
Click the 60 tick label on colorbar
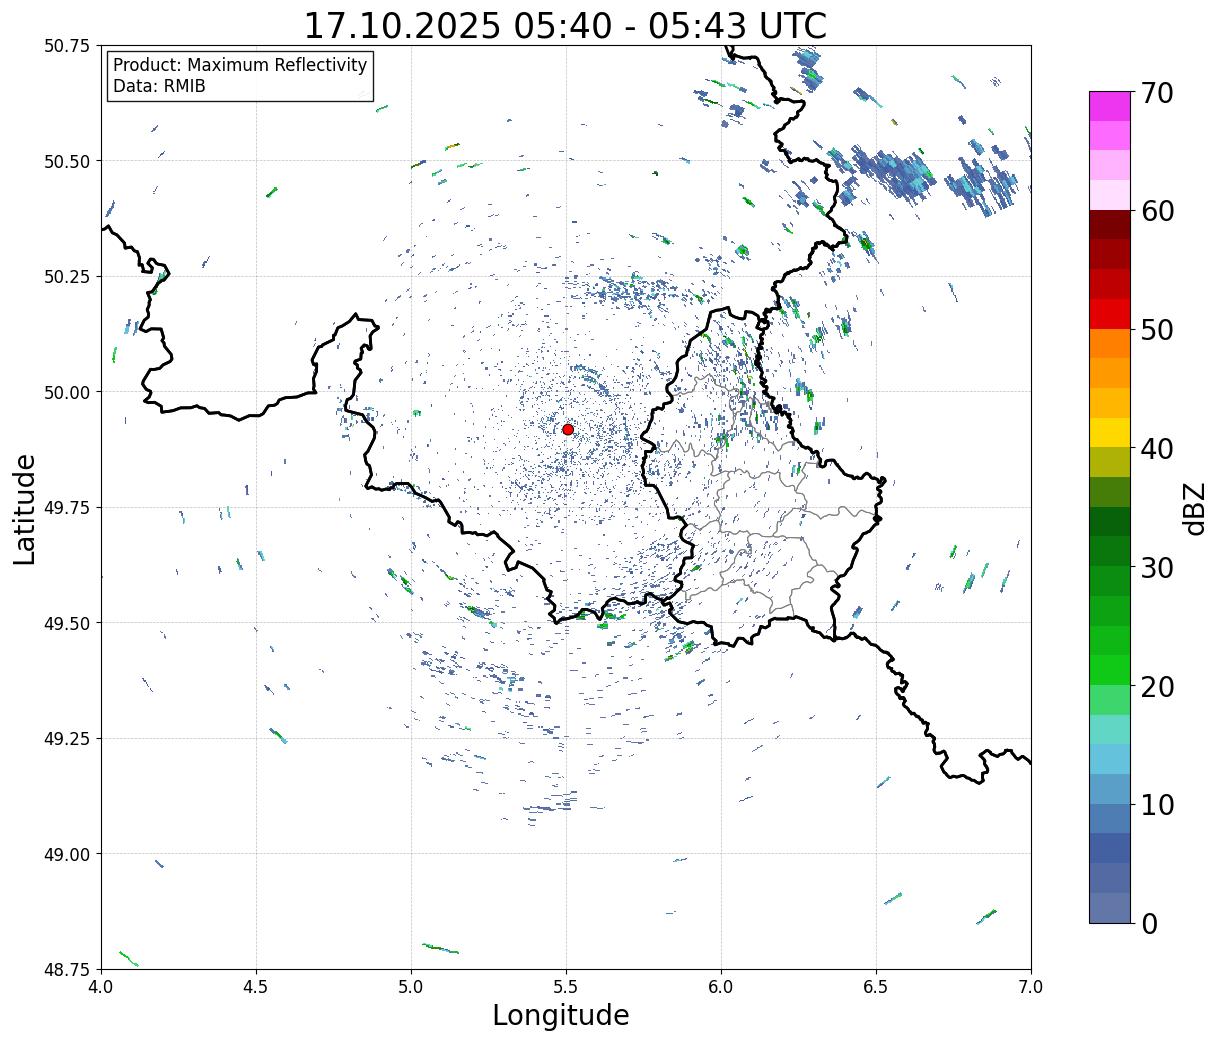[x=1156, y=211]
